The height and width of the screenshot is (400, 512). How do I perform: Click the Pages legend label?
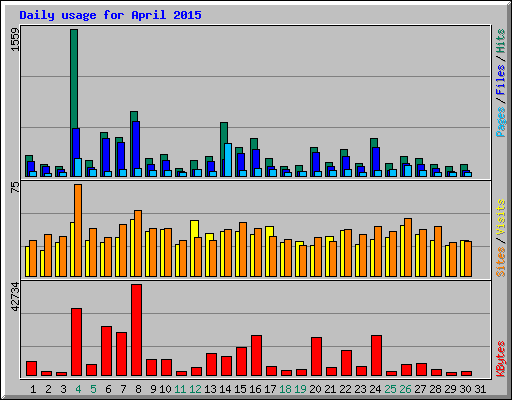point(501,122)
